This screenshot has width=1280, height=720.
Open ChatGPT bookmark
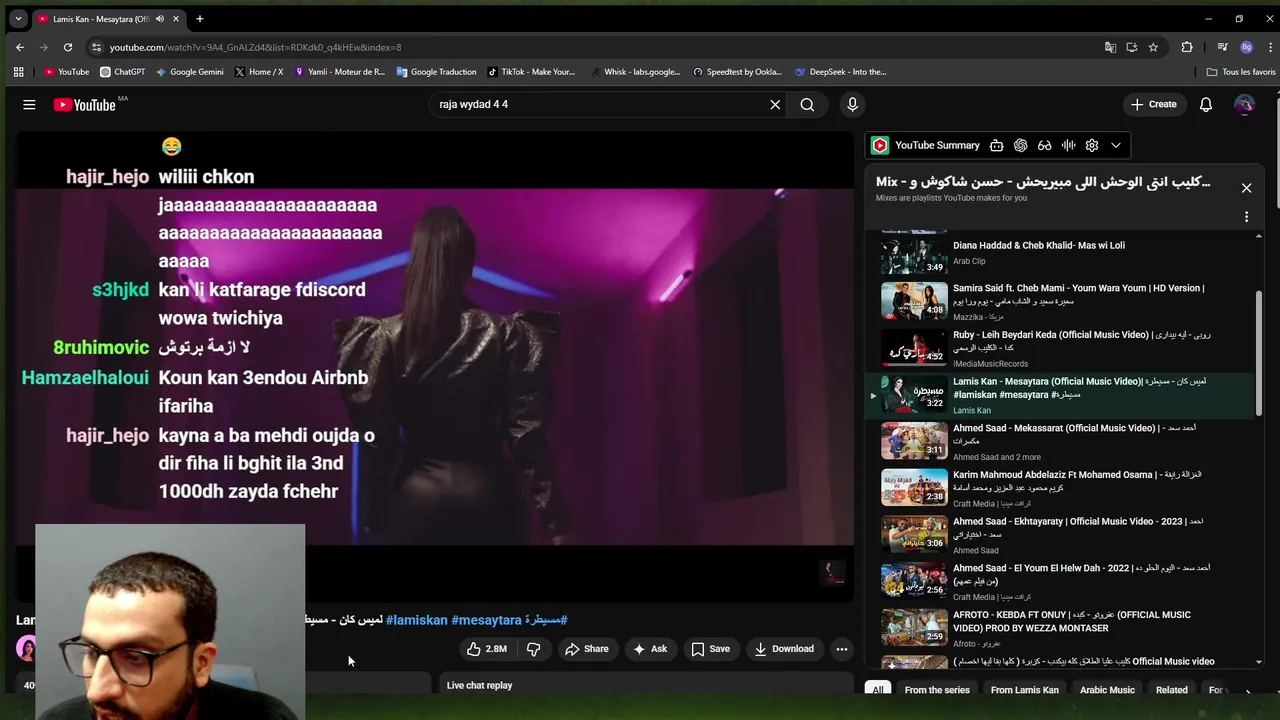click(x=122, y=72)
